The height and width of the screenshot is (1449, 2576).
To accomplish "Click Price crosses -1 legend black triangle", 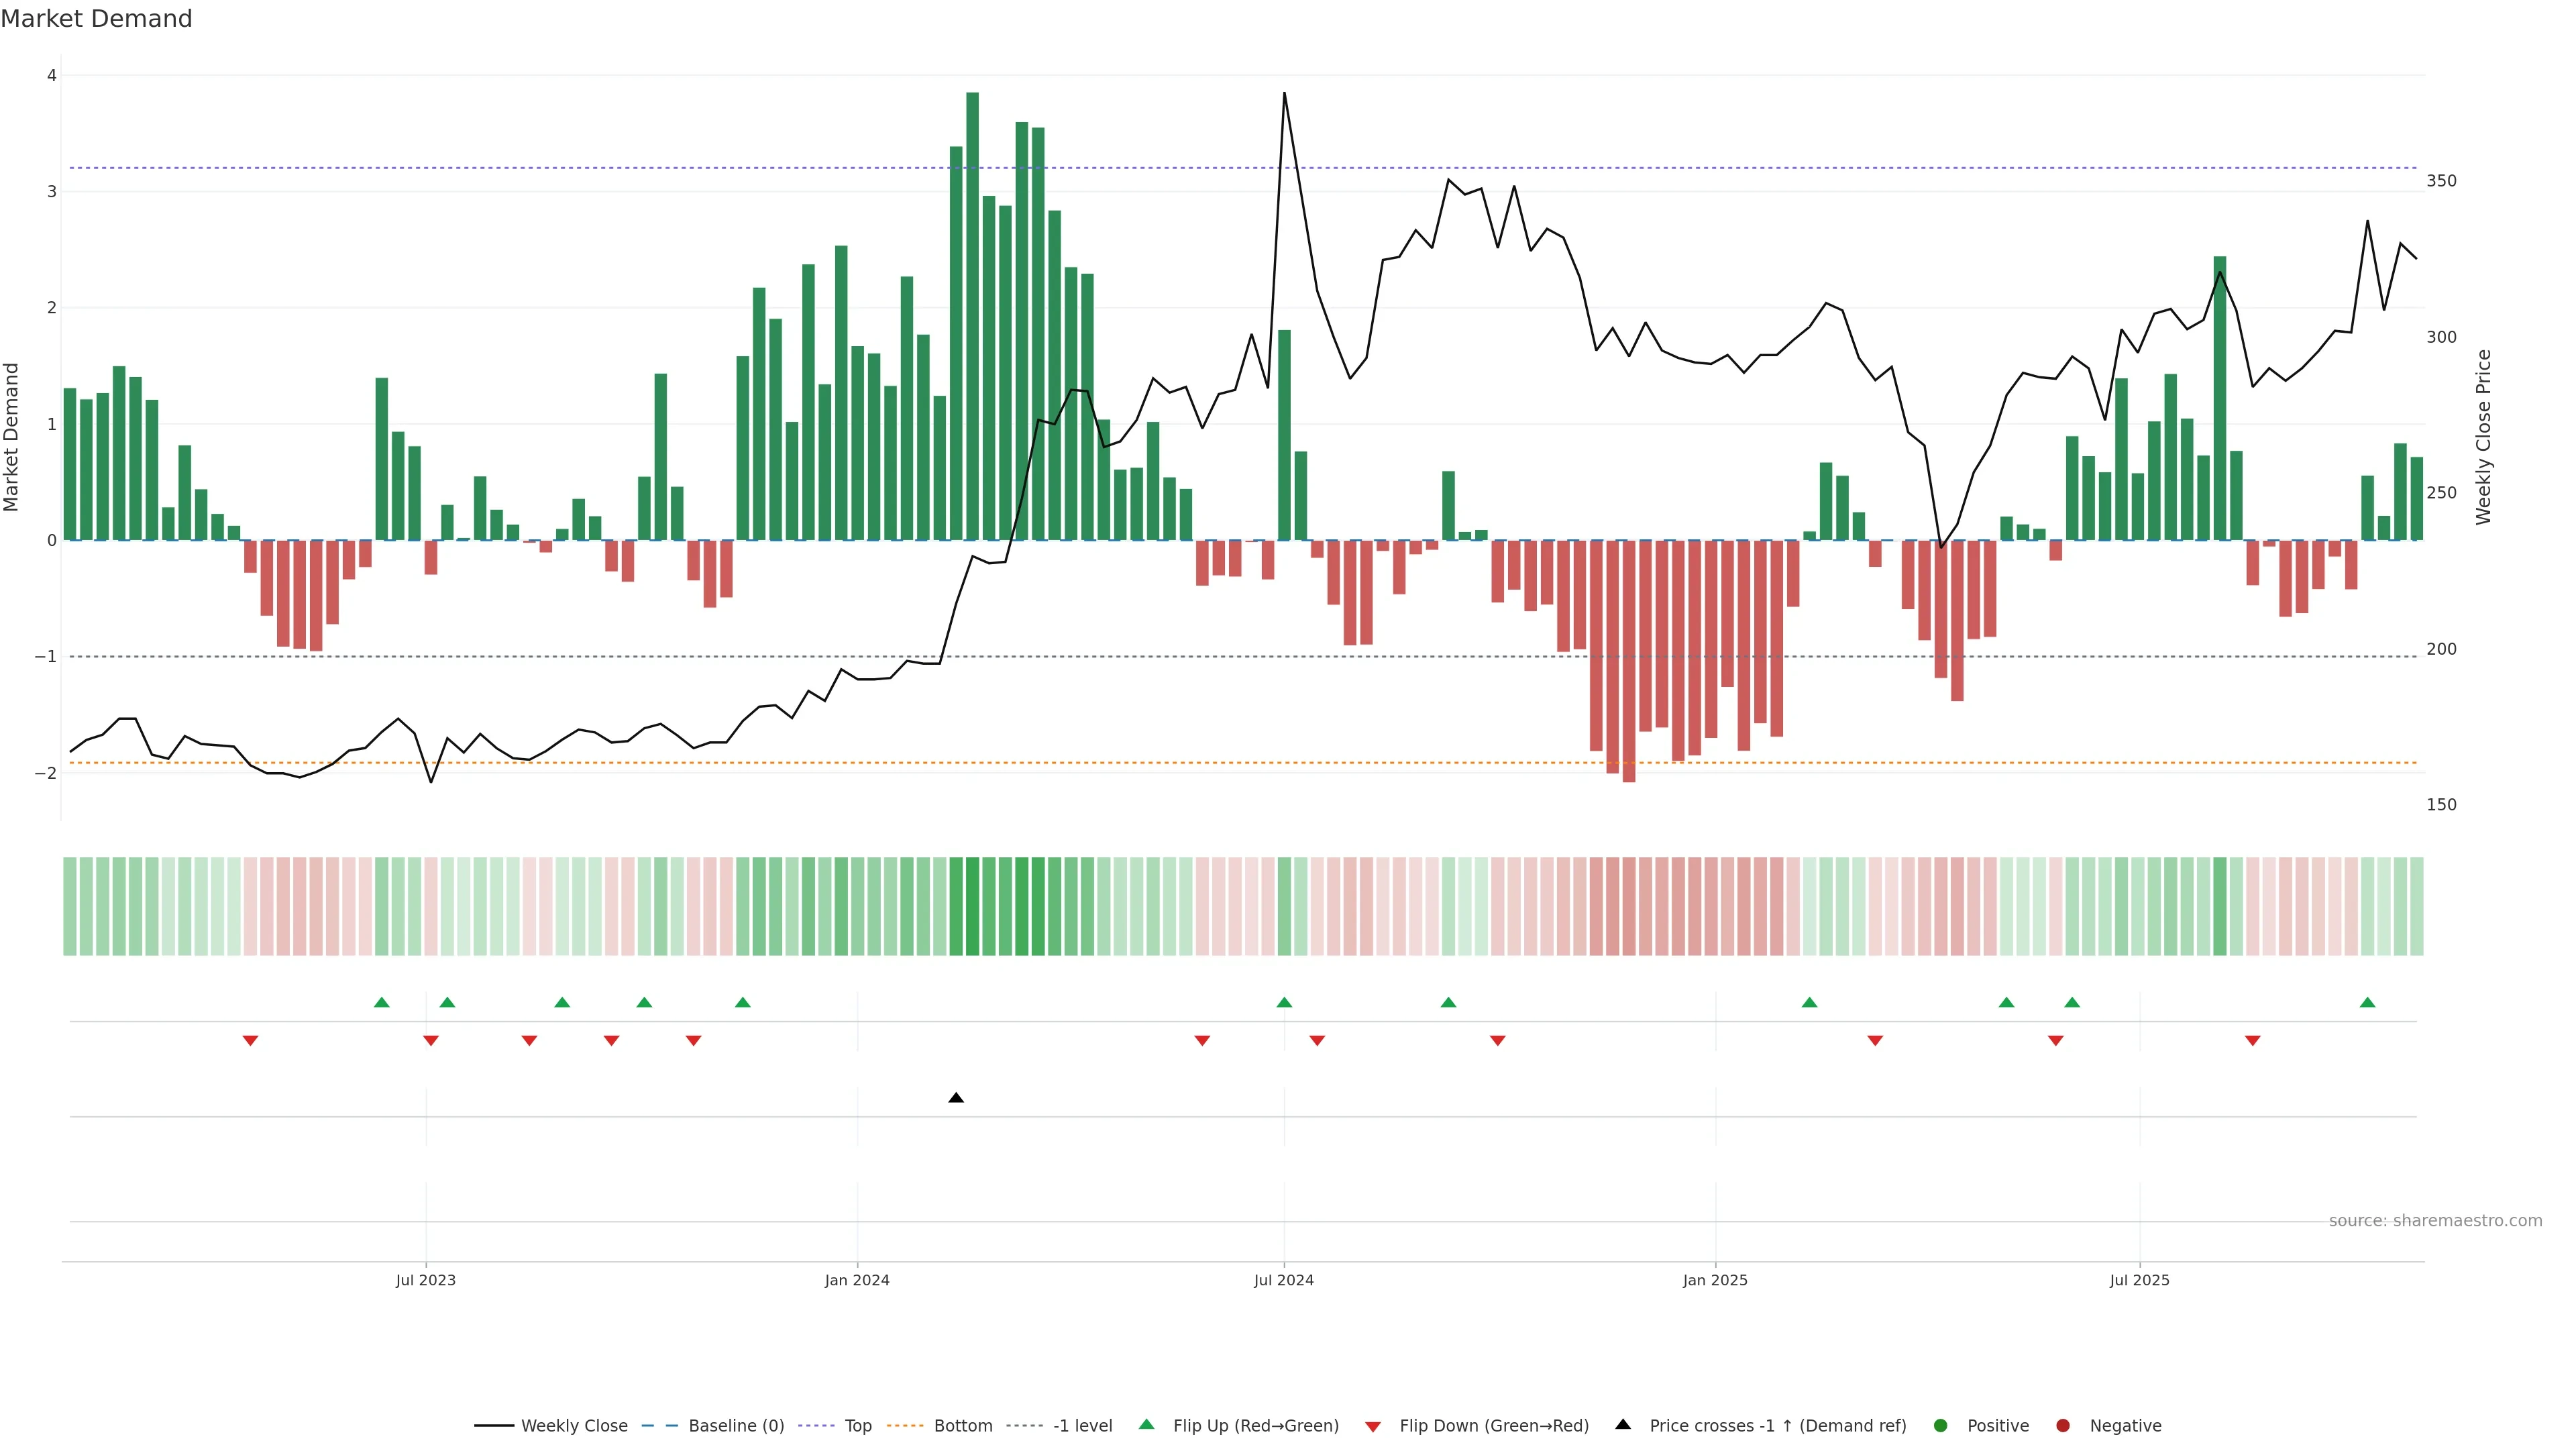I will click(1623, 1424).
